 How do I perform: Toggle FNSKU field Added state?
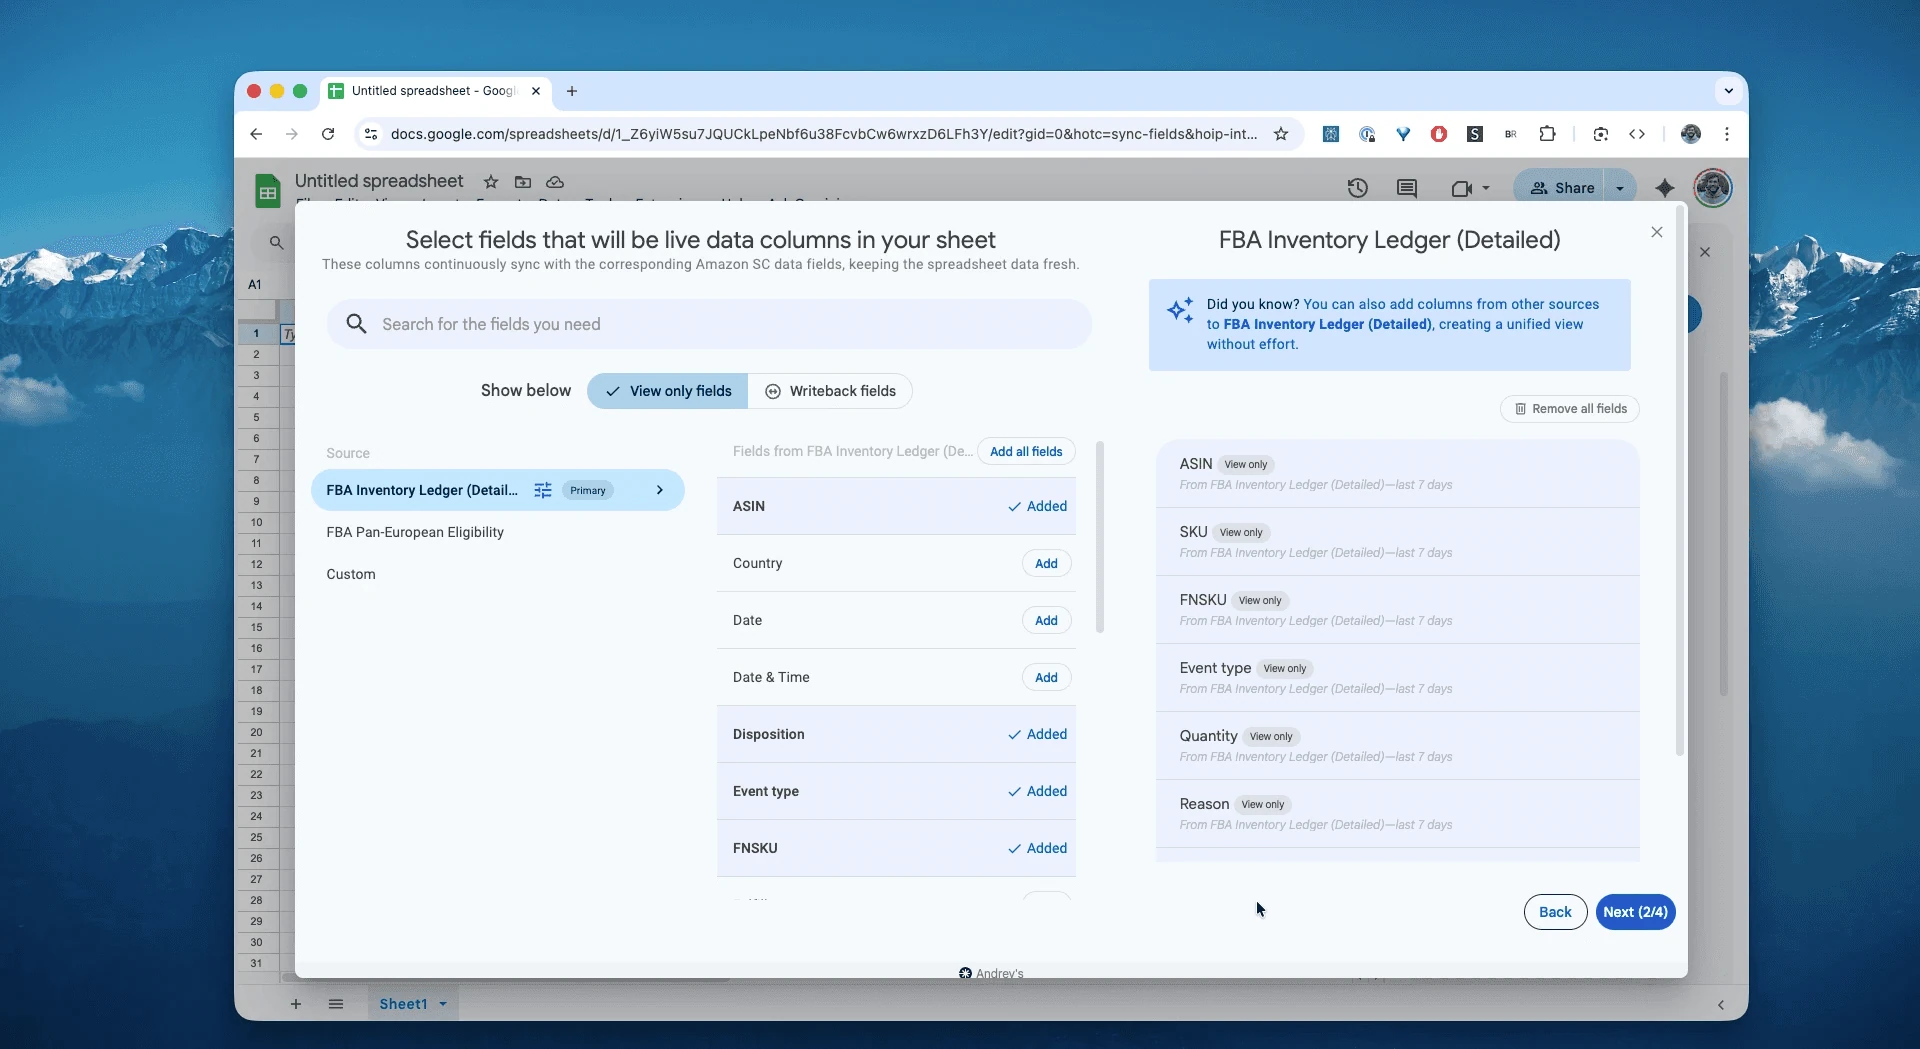point(1037,848)
